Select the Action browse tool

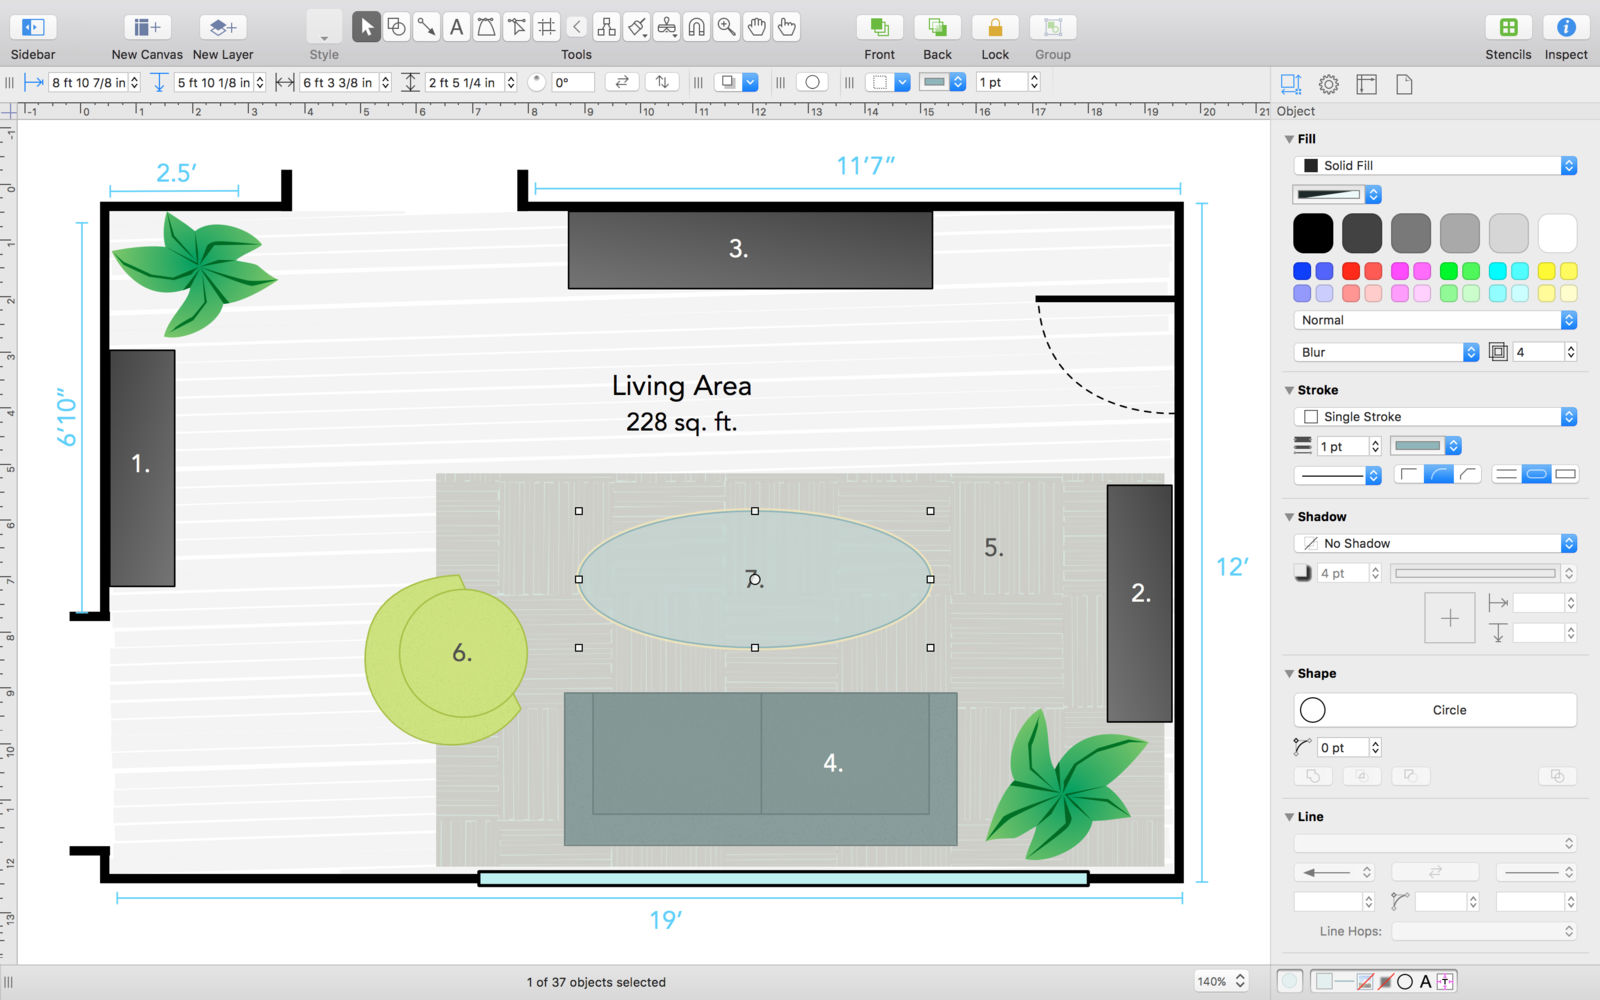(786, 27)
